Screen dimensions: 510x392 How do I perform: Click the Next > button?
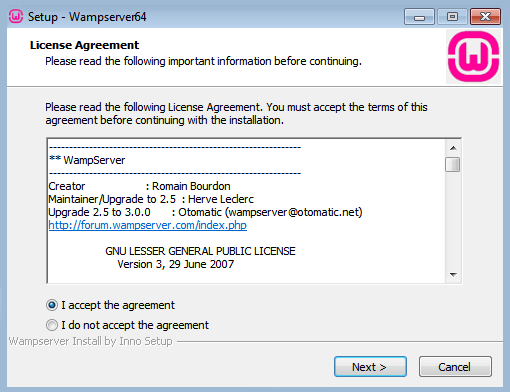[370, 367]
